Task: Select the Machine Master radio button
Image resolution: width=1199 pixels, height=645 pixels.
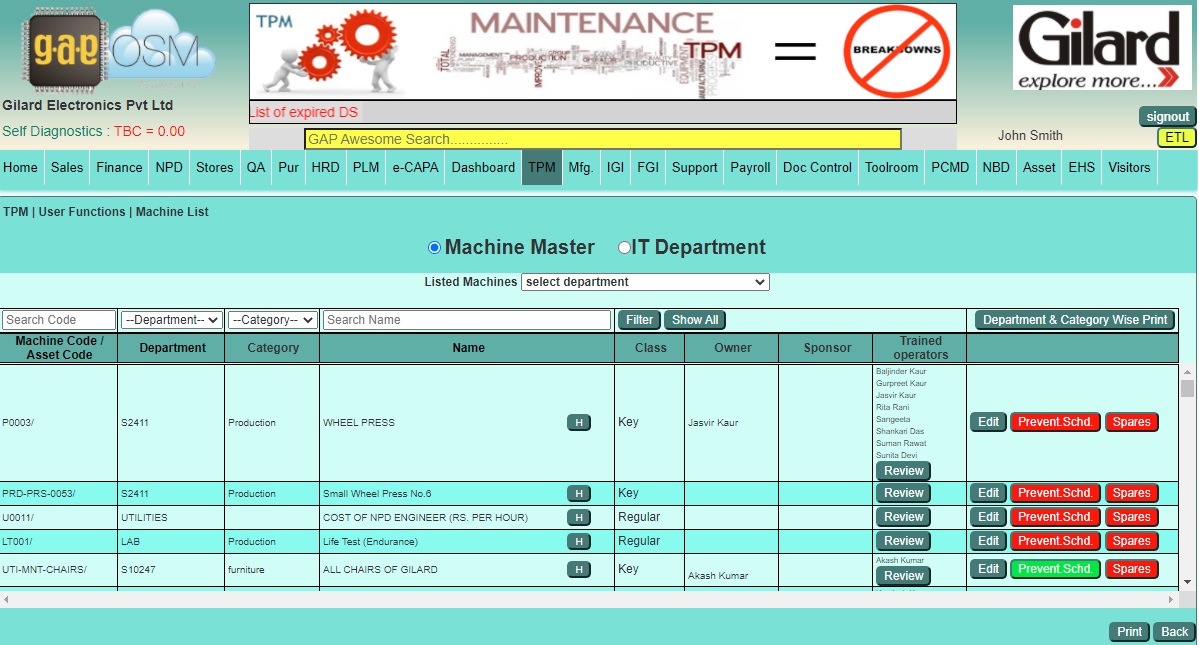Action: coord(434,248)
